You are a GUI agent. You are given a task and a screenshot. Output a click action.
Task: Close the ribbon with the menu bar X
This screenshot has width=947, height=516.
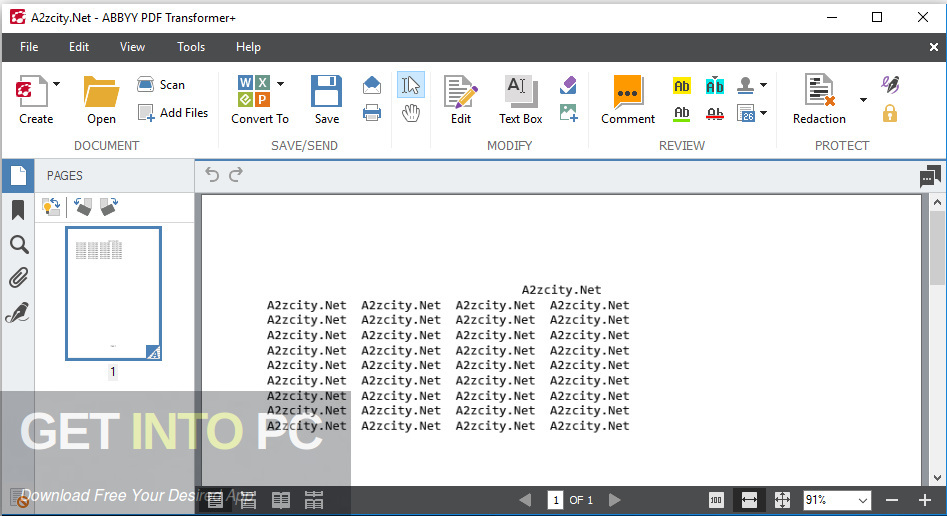934,47
